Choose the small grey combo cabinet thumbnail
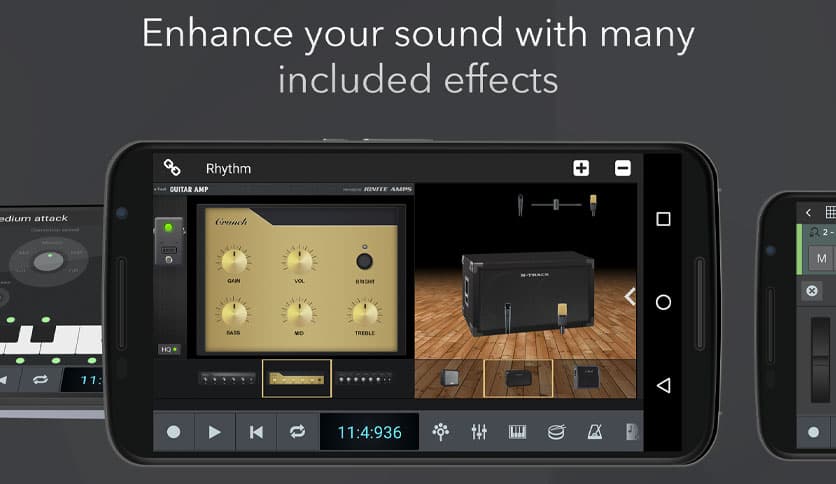The image size is (836, 484). click(x=450, y=378)
